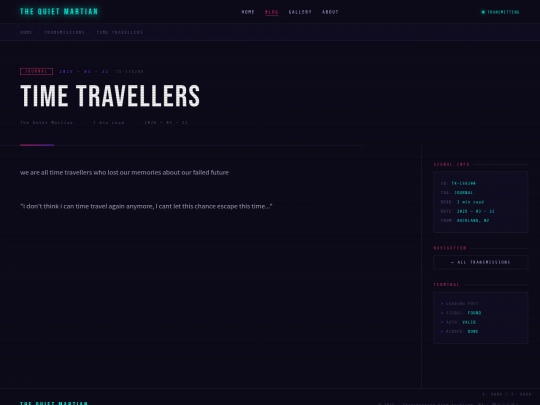540x405 pixels.
Task: Click the All Transmissions button
Action: (x=481, y=262)
